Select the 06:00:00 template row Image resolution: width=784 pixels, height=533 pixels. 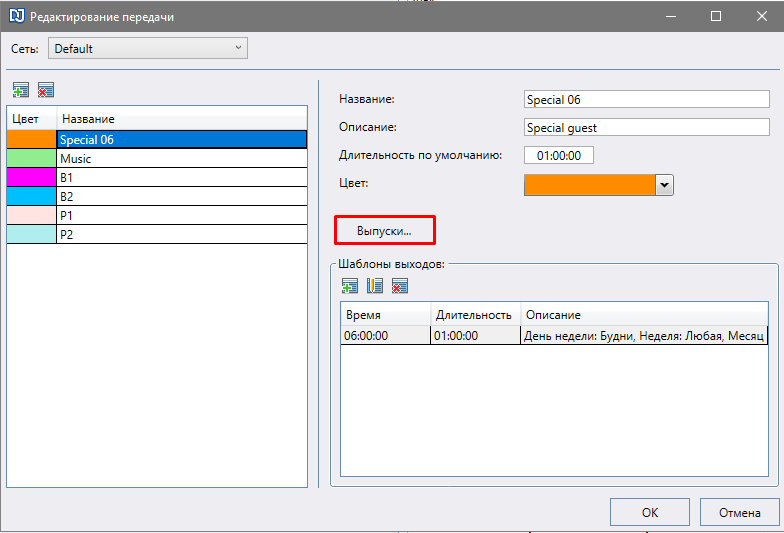(554, 335)
